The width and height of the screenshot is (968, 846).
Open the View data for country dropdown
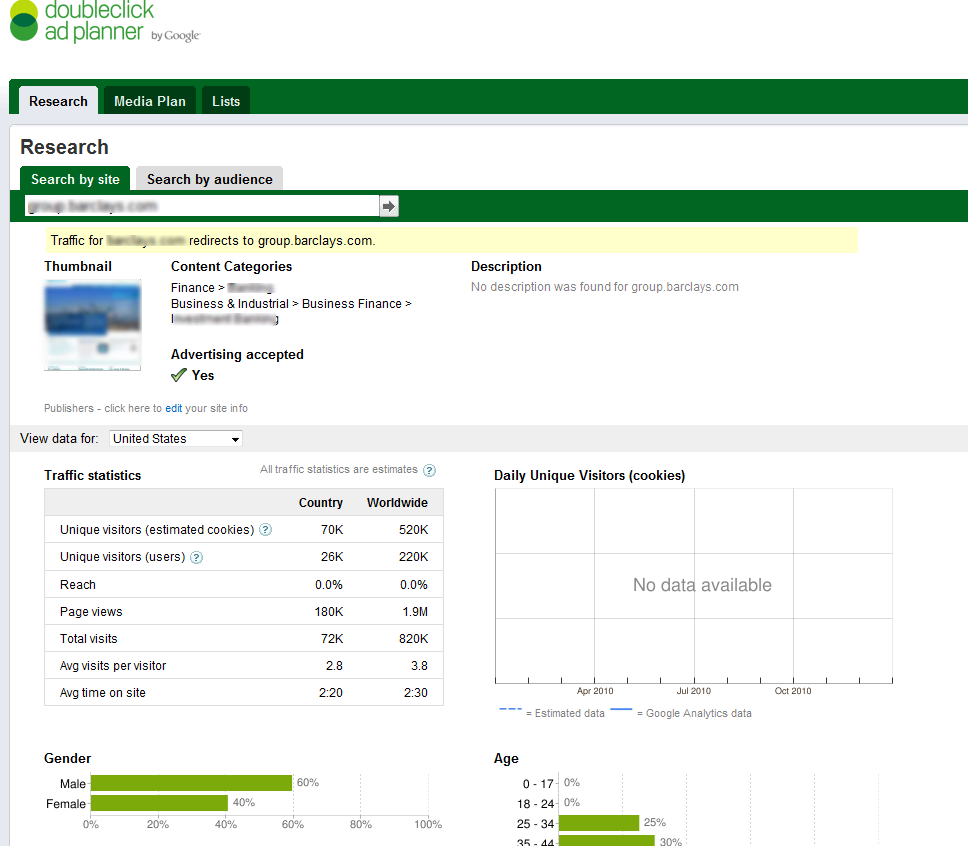coord(176,439)
